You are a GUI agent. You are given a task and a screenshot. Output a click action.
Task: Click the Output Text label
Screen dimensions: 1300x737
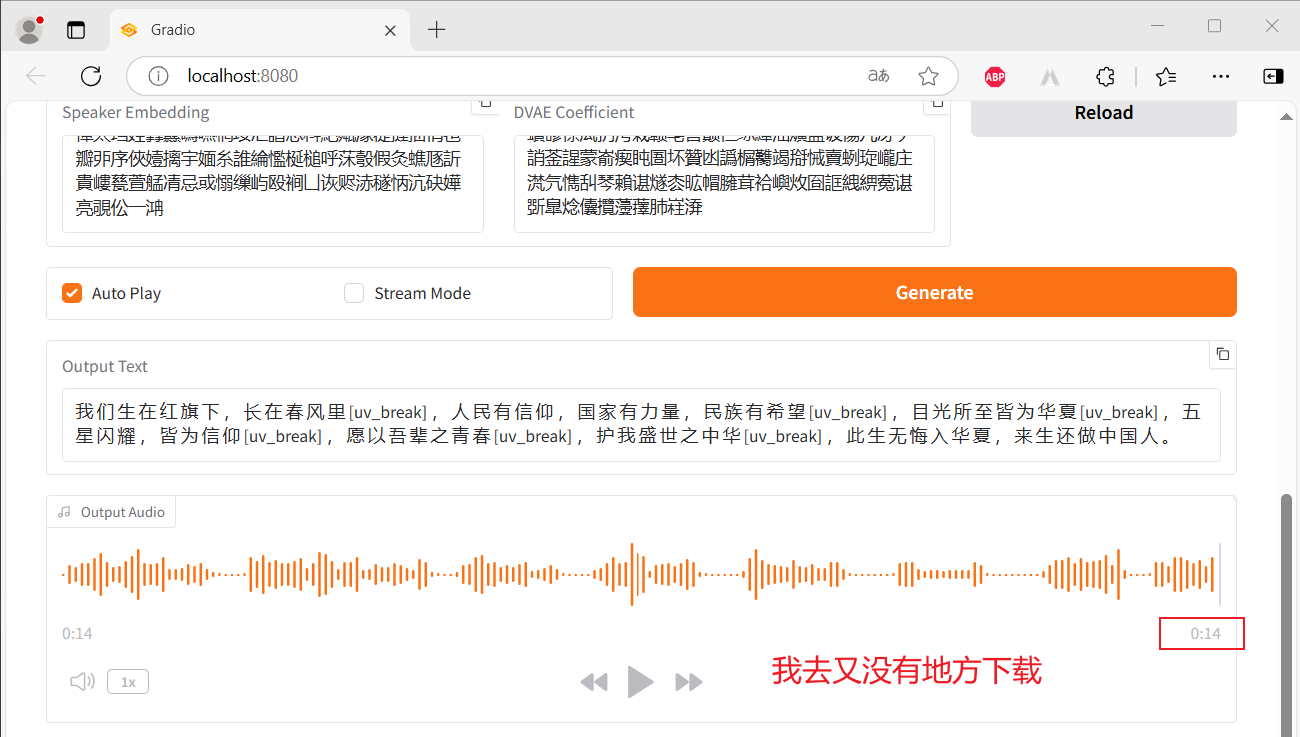[105, 366]
